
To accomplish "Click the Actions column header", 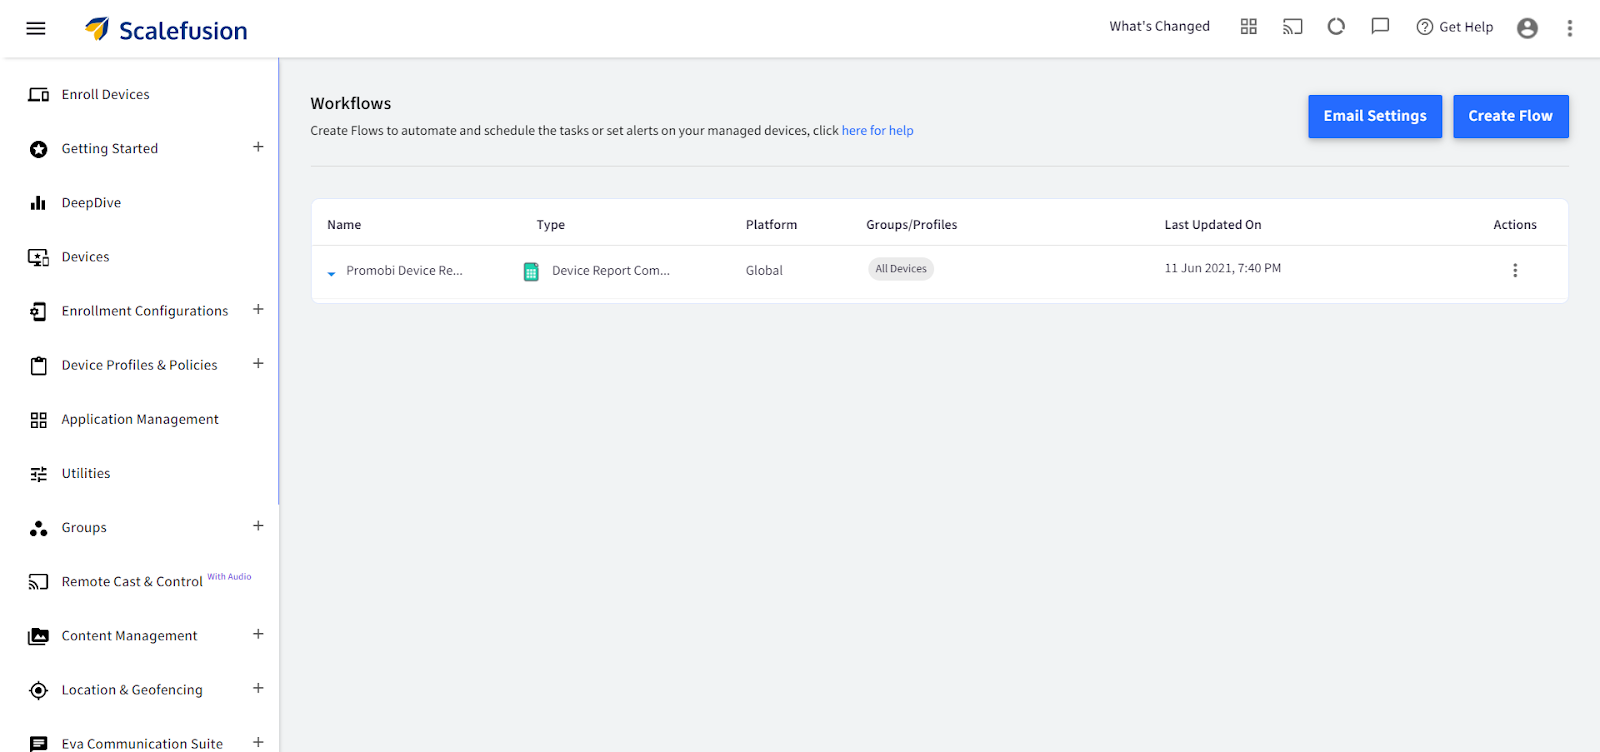I will (x=1515, y=225).
